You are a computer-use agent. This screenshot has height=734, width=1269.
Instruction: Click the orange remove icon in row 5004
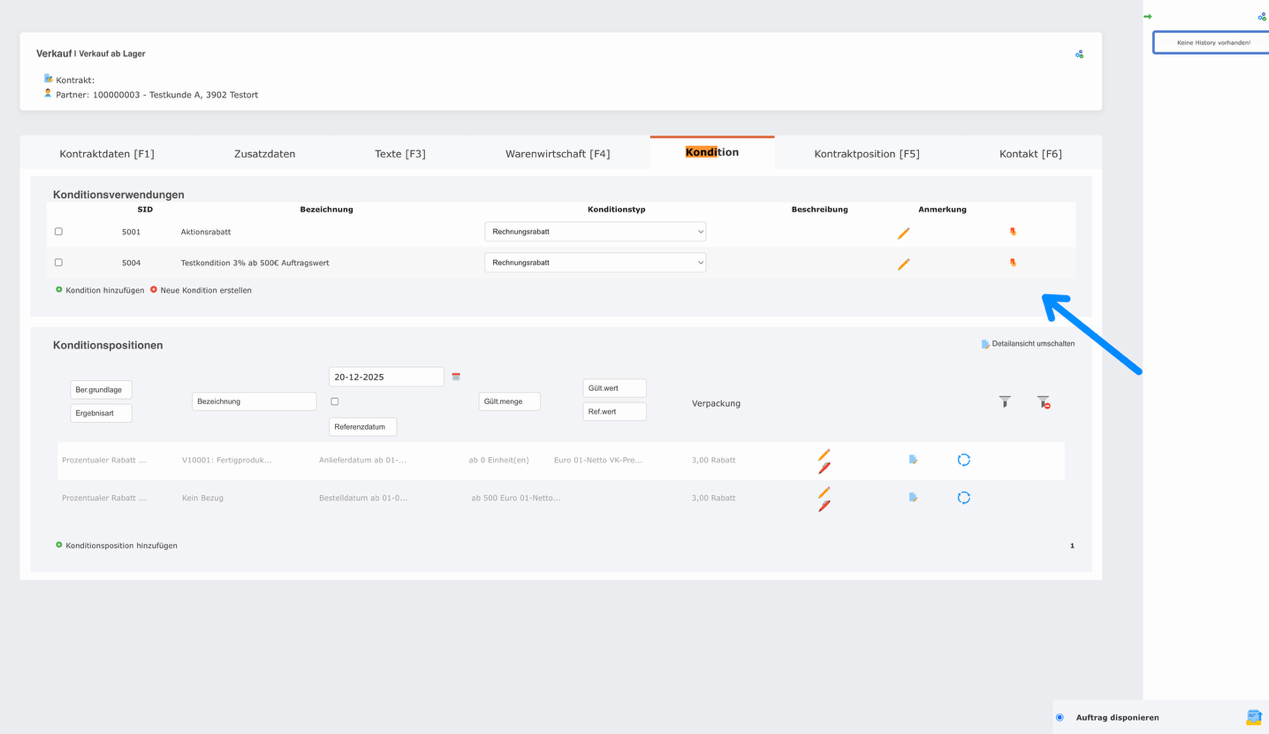coord(1012,263)
